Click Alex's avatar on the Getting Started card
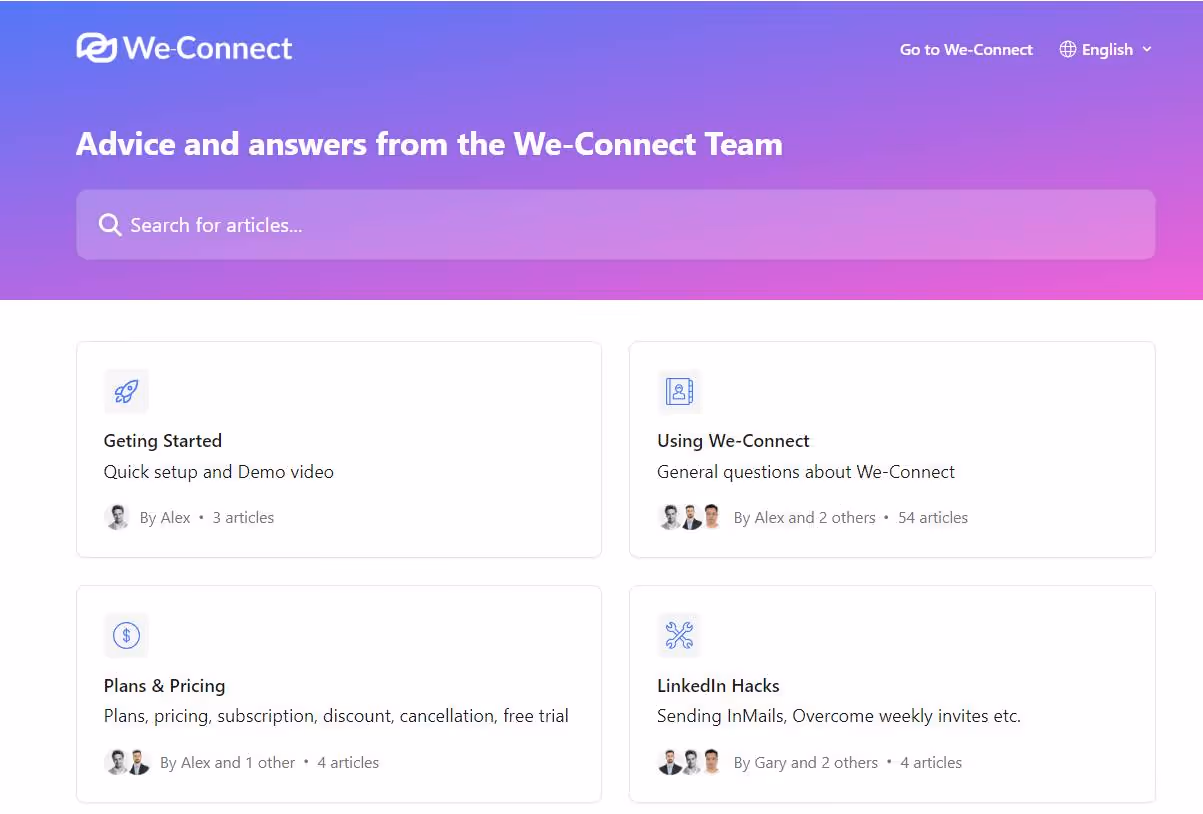The width and height of the screenshot is (1203, 814). pos(117,517)
